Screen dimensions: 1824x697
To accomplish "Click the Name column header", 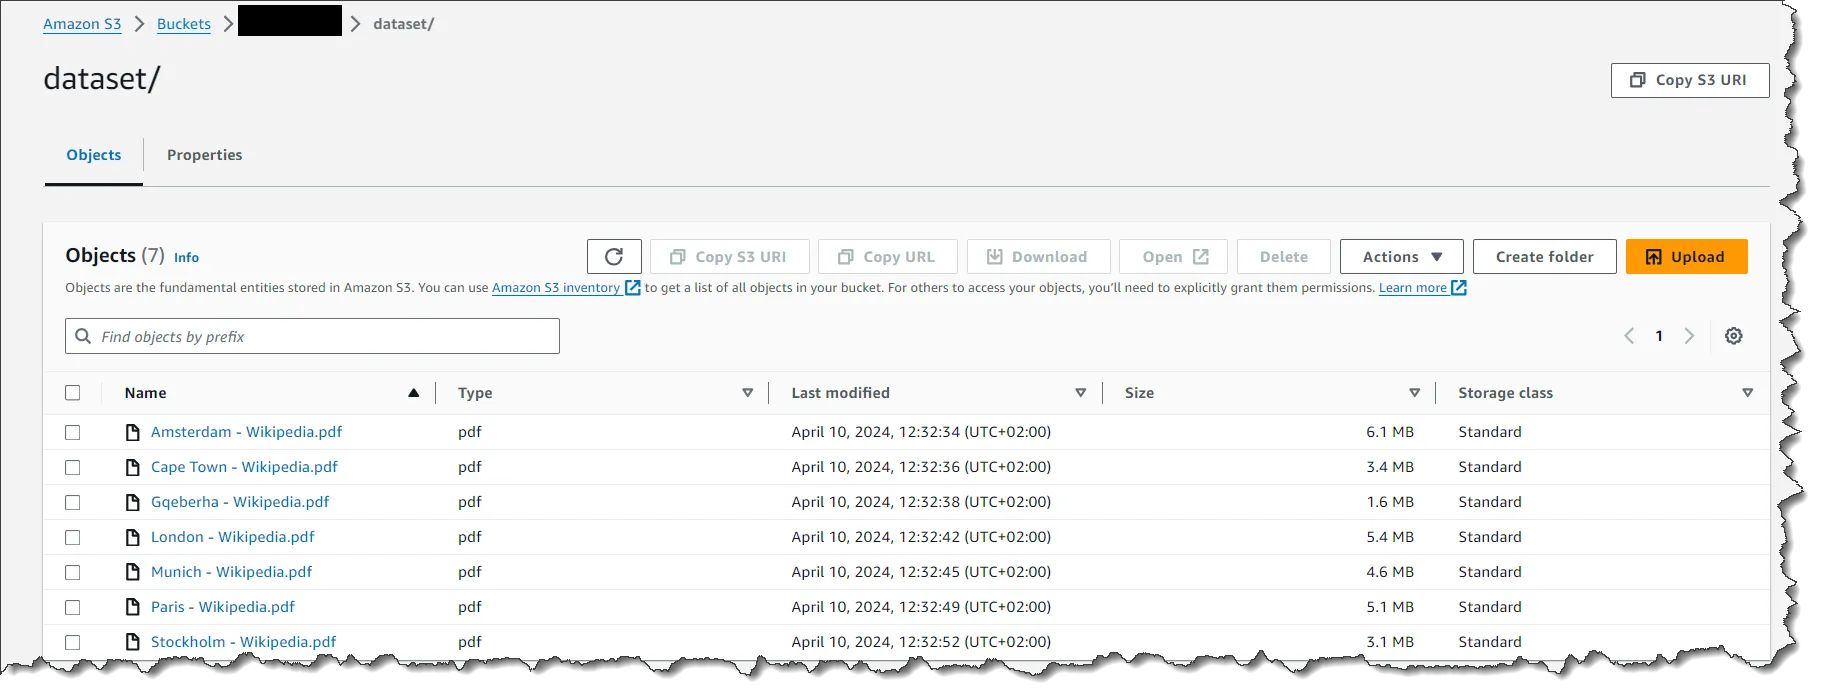I will tap(146, 393).
